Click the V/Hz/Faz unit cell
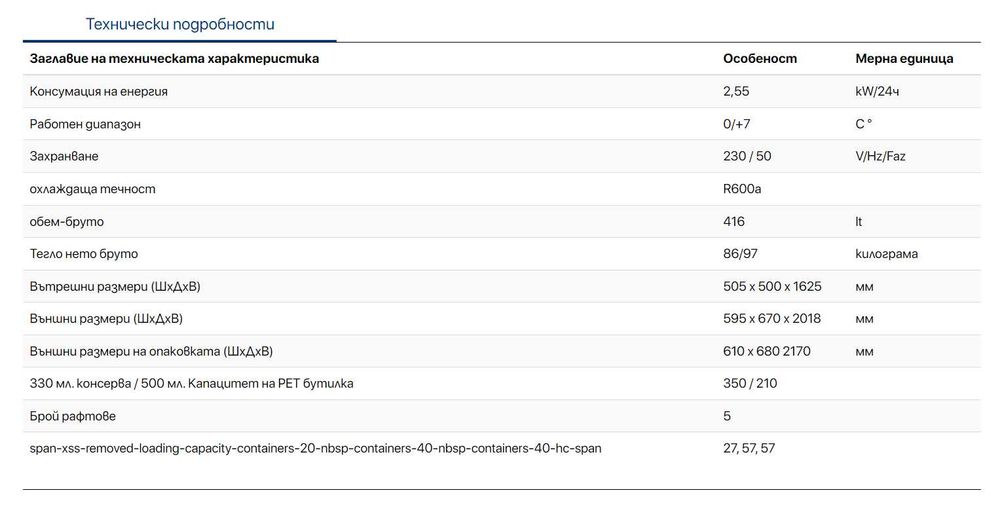The image size is (1000, 518). coord(880,157)
